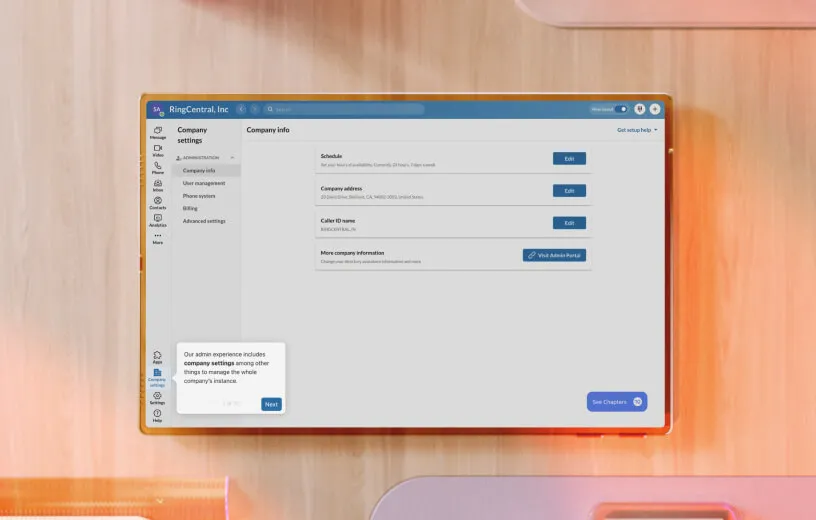
Task: Click the More company information title
Action: (352, 252)
